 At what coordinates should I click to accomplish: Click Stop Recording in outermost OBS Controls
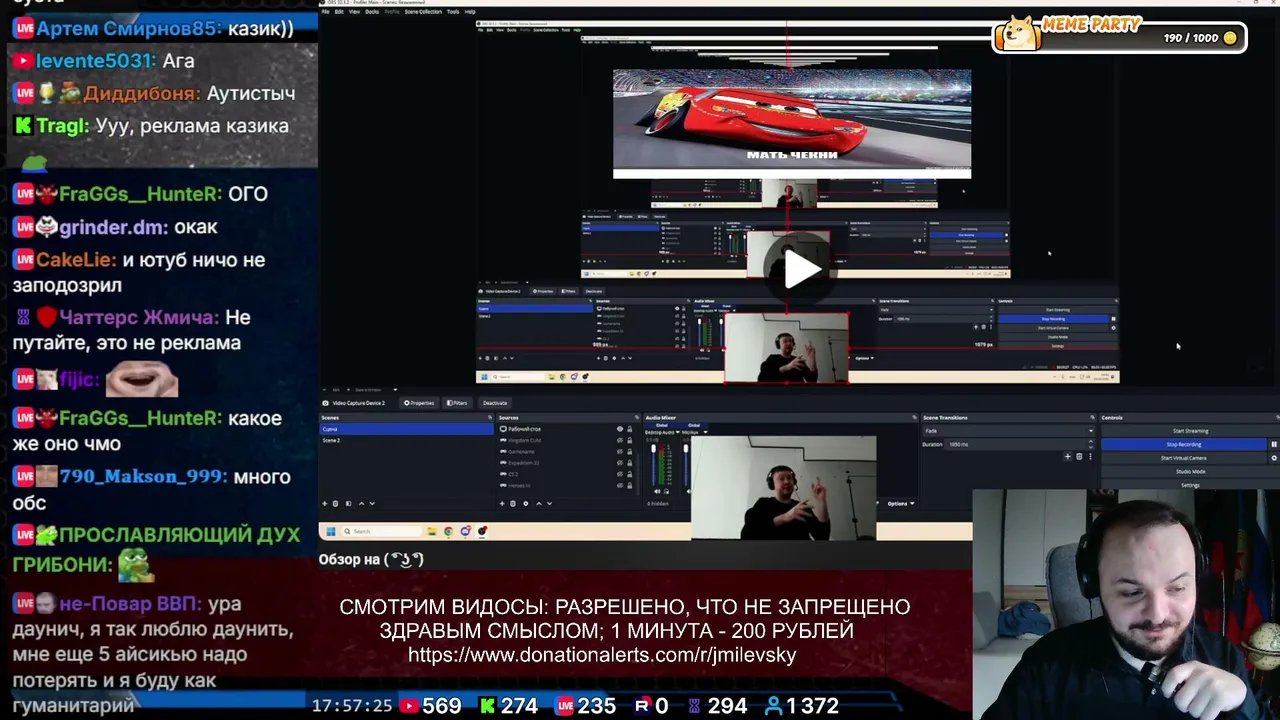tap(1184, 444)
